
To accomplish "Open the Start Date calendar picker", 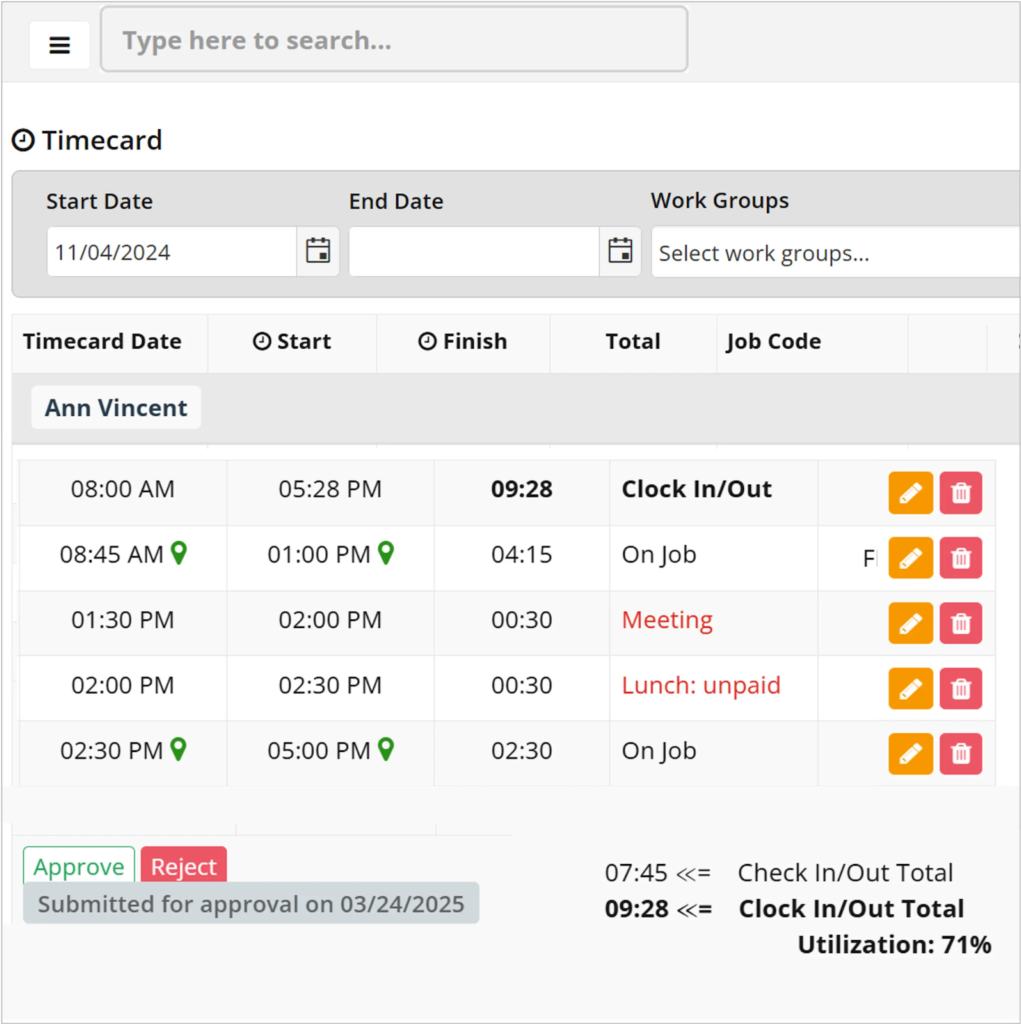I will [x=318, y=251].
